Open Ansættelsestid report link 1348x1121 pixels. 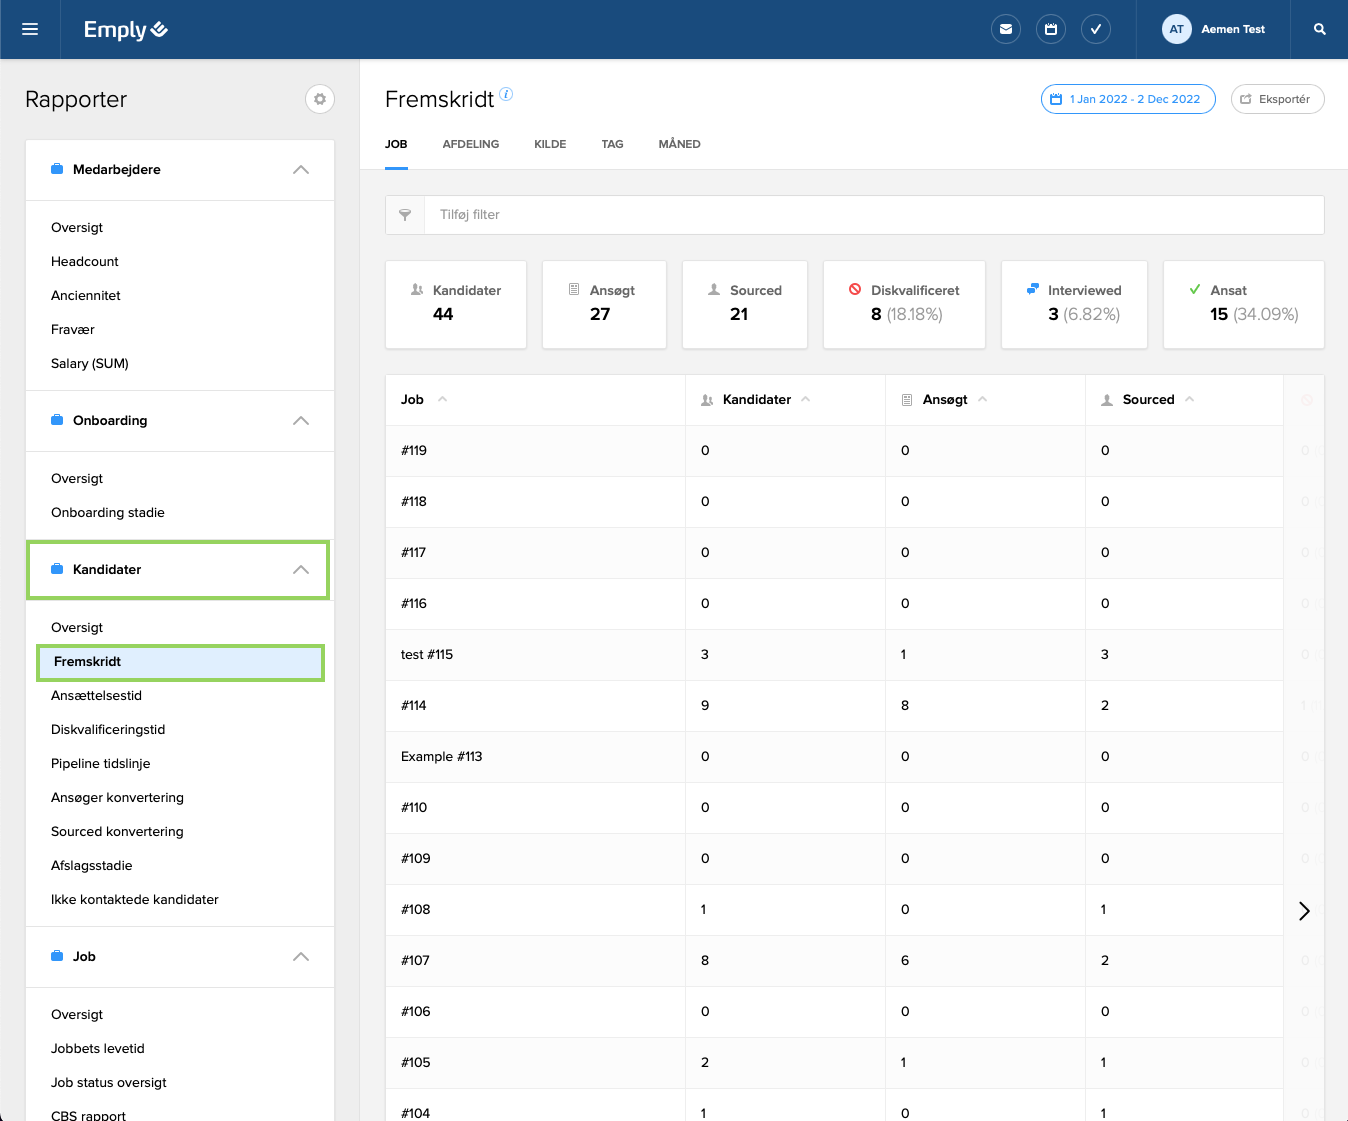point(96,696)
